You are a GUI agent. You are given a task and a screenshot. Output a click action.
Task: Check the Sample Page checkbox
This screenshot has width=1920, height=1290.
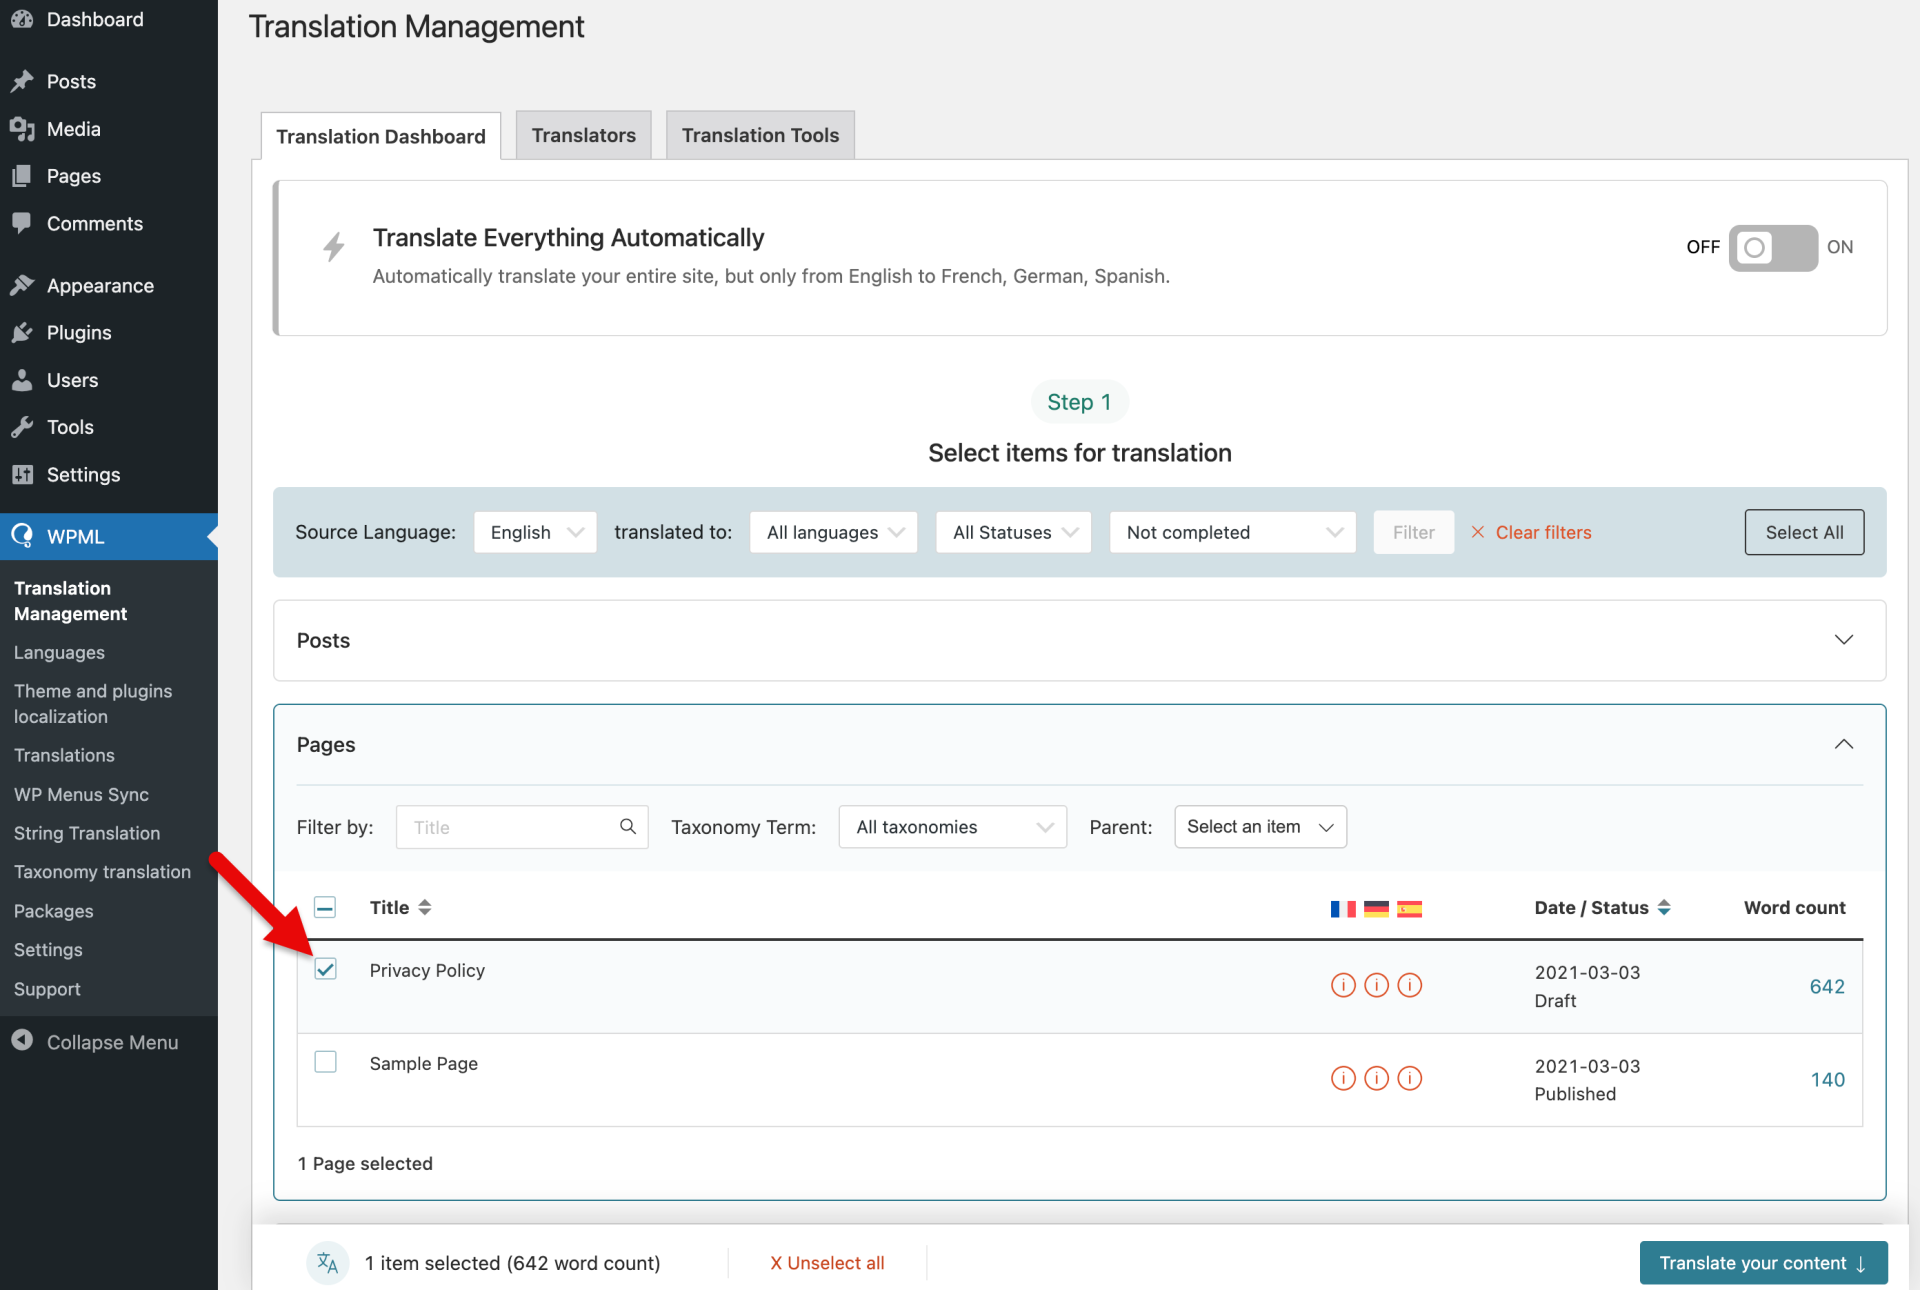tap(325, 1061)
